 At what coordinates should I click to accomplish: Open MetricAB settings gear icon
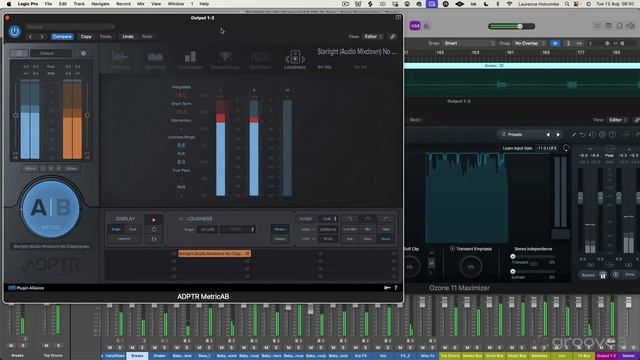(84, 53)
